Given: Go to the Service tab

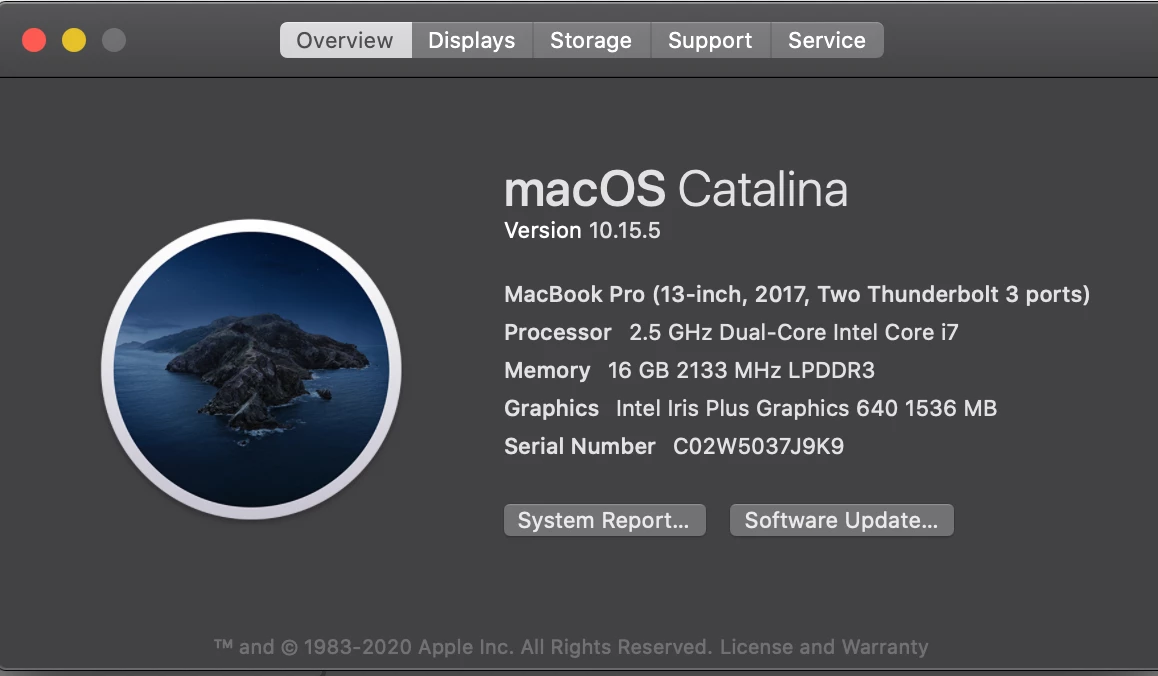Looking at the screenshot, I should (x=827, y=40).
